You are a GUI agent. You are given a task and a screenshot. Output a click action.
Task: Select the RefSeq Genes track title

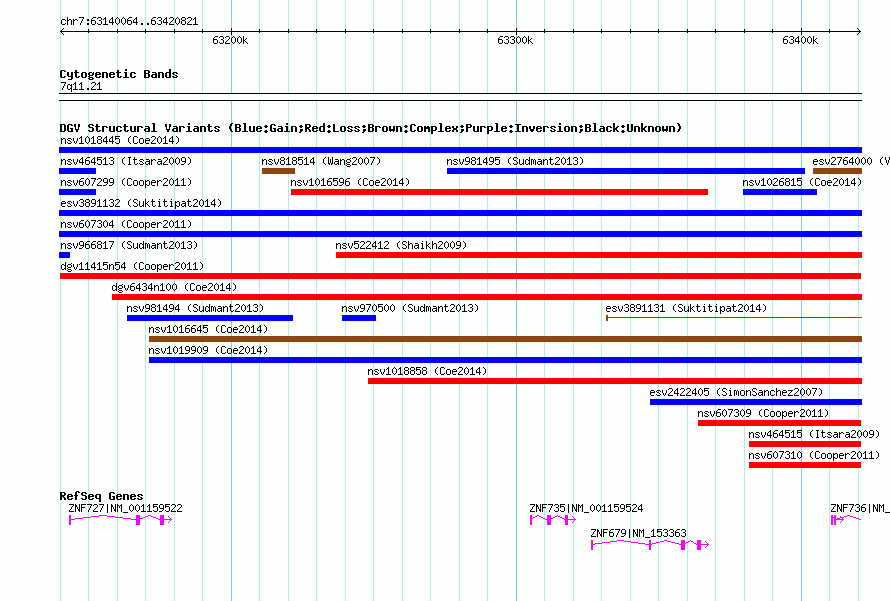(101, 496)
